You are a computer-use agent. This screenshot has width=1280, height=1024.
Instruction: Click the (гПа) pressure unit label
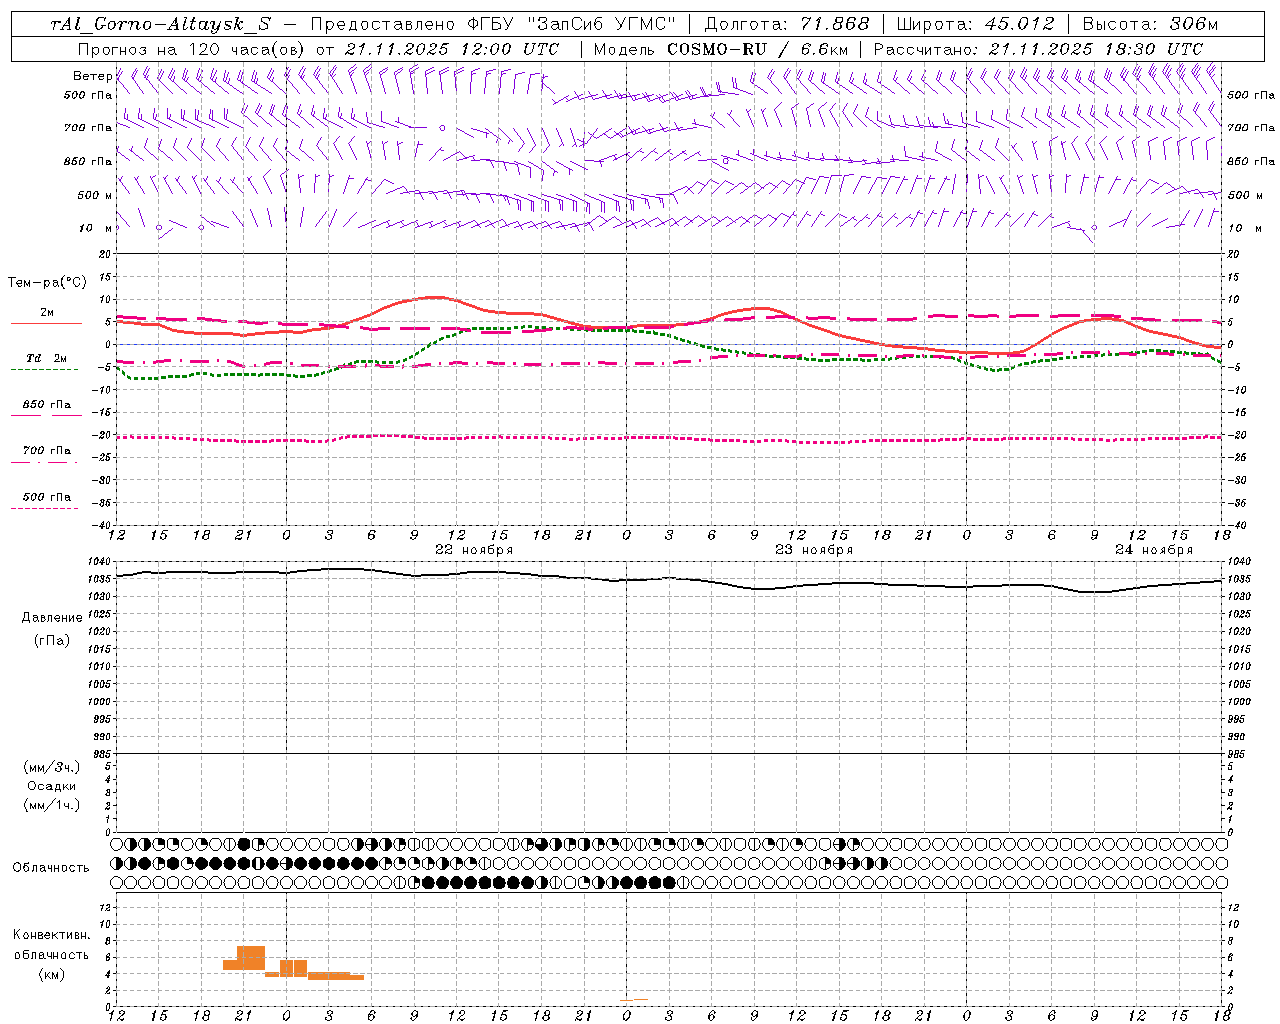52,641
